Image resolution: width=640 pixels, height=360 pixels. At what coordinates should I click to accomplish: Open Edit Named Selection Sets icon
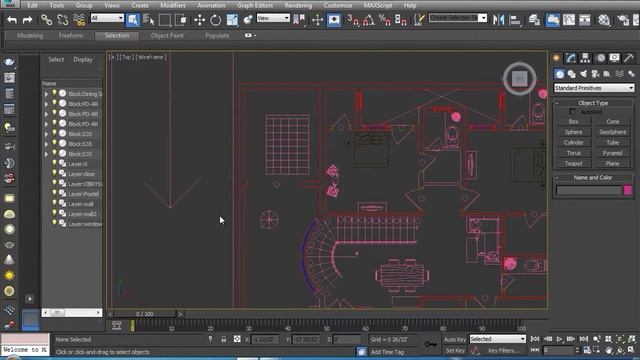[419, 20]
